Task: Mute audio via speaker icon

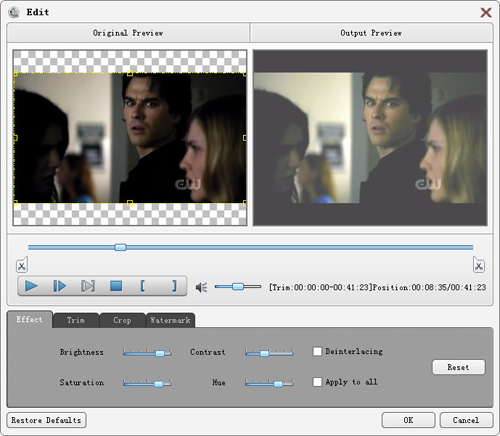Action: point(201,287)
